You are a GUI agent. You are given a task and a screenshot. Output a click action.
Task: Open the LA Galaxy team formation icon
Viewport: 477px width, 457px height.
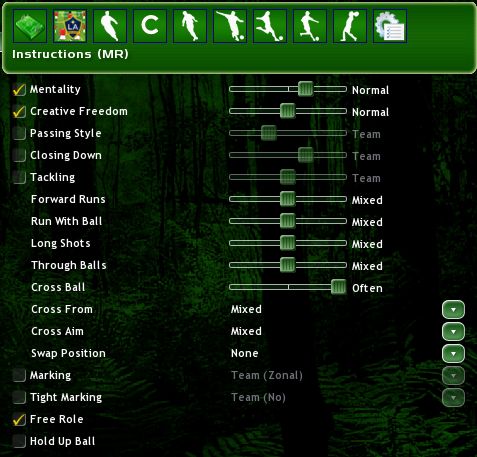tap(70, 26)
